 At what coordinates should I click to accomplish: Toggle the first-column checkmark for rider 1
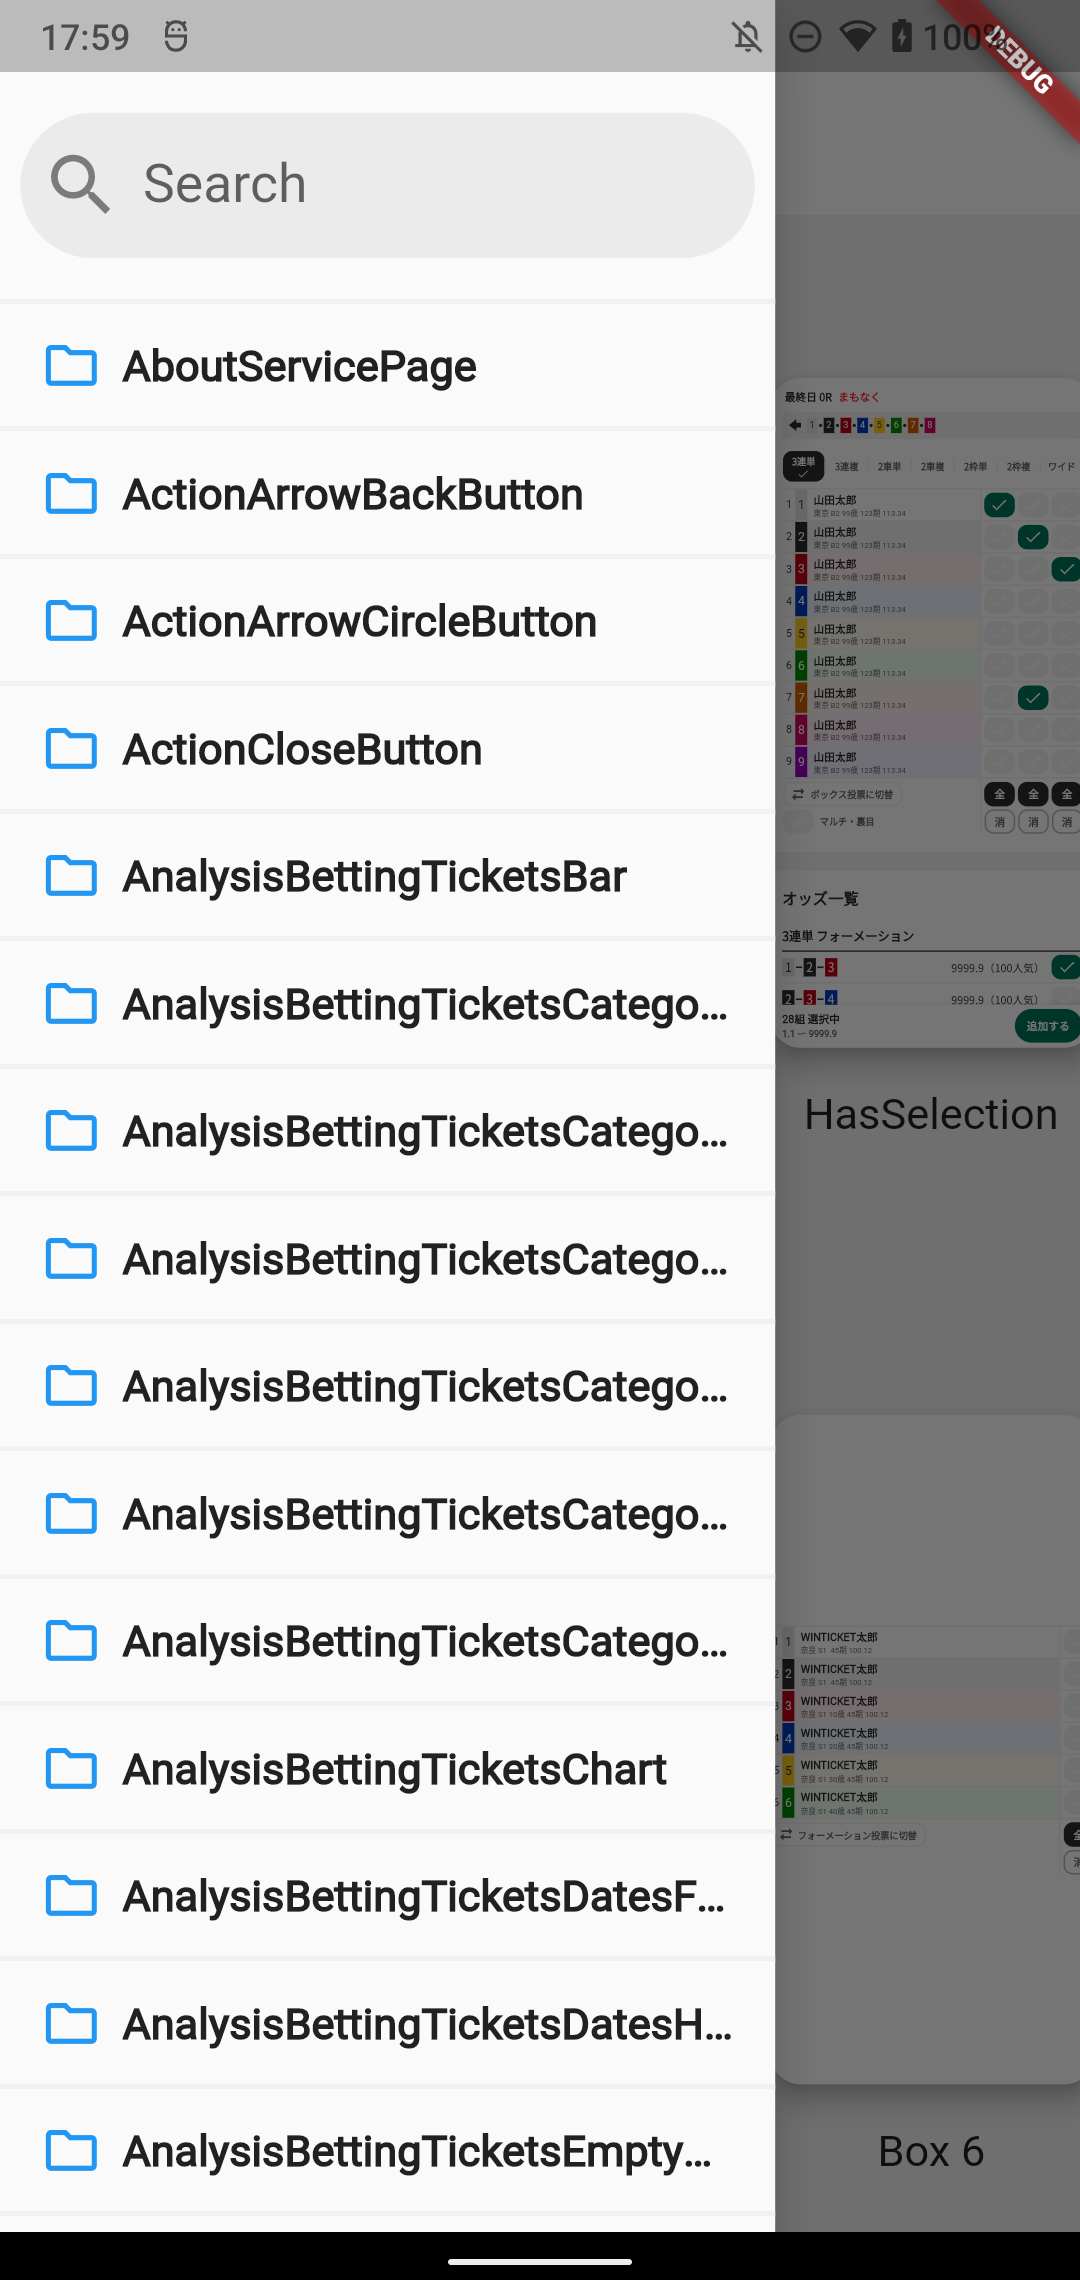[x=999, y=504]
